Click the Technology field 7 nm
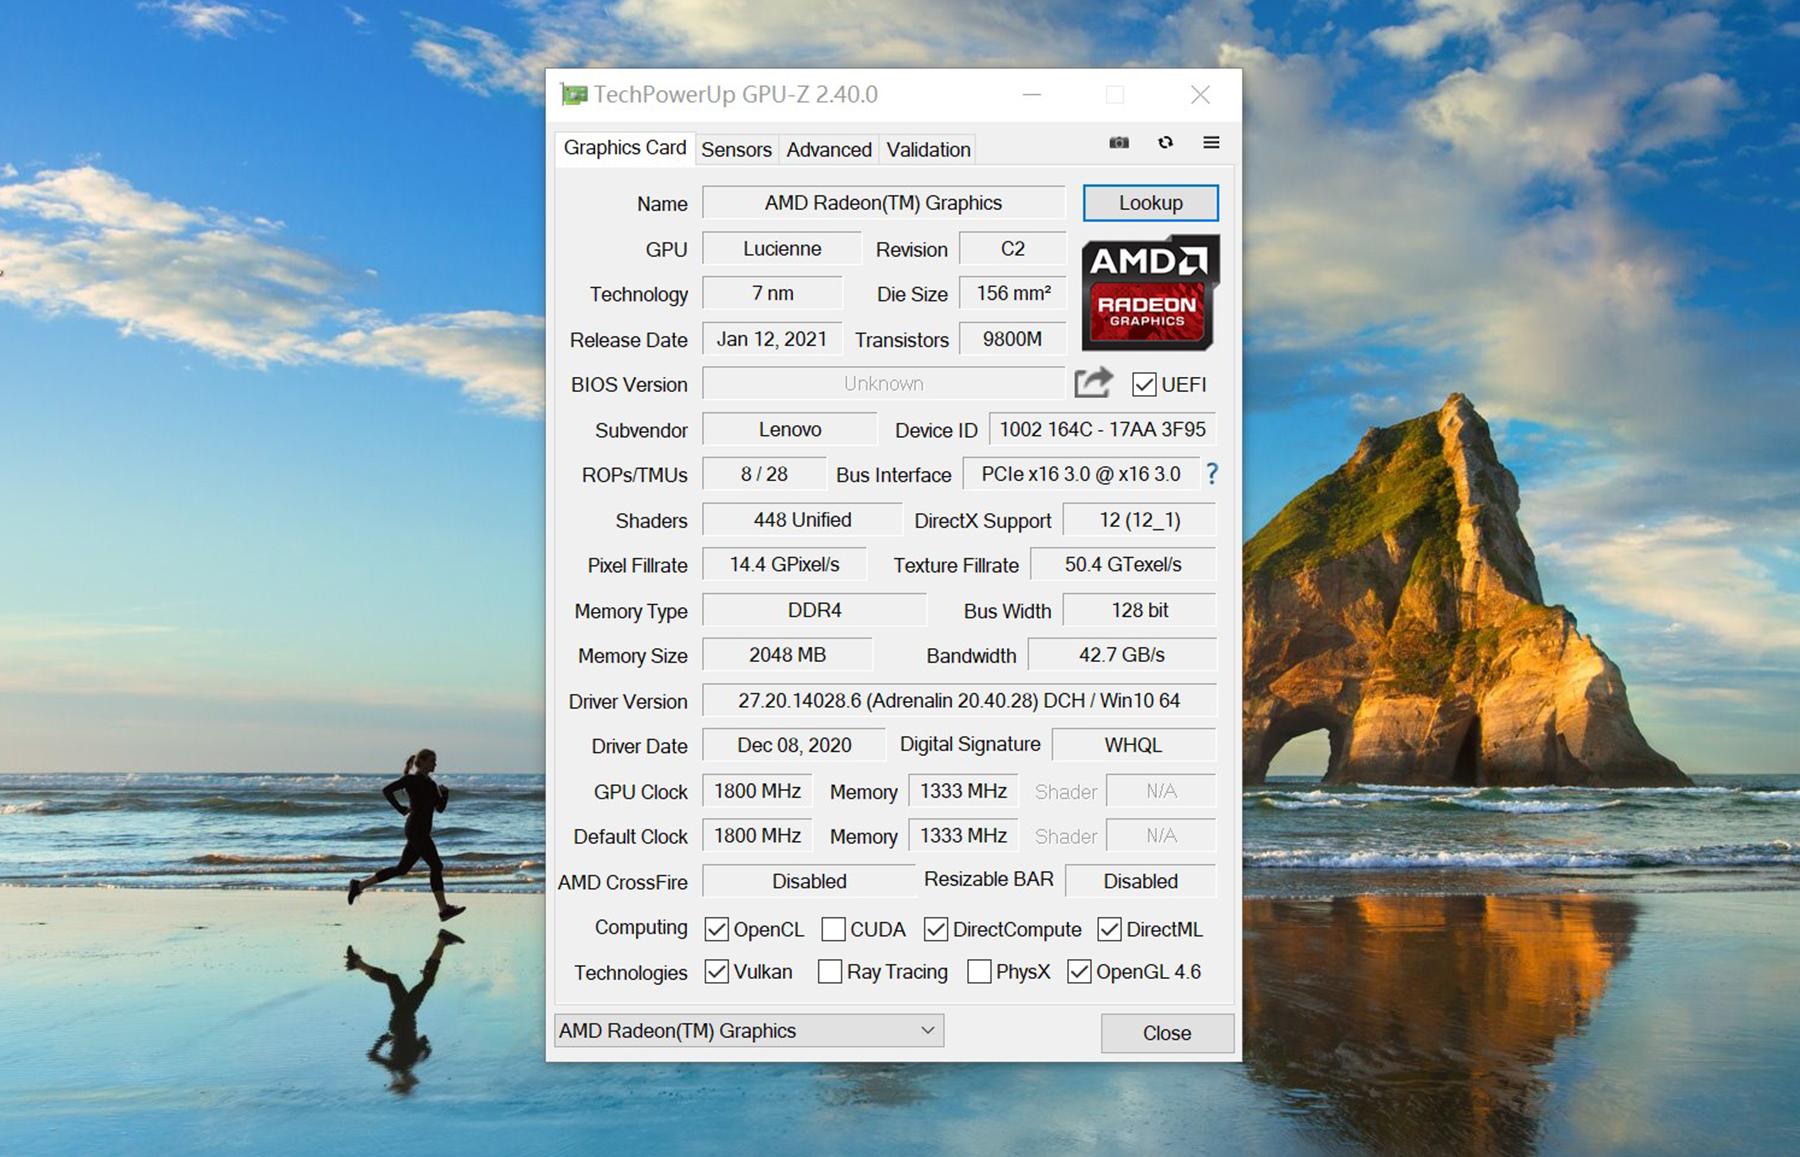Screen dimensions: 1800x1157 tap(773, 294)
